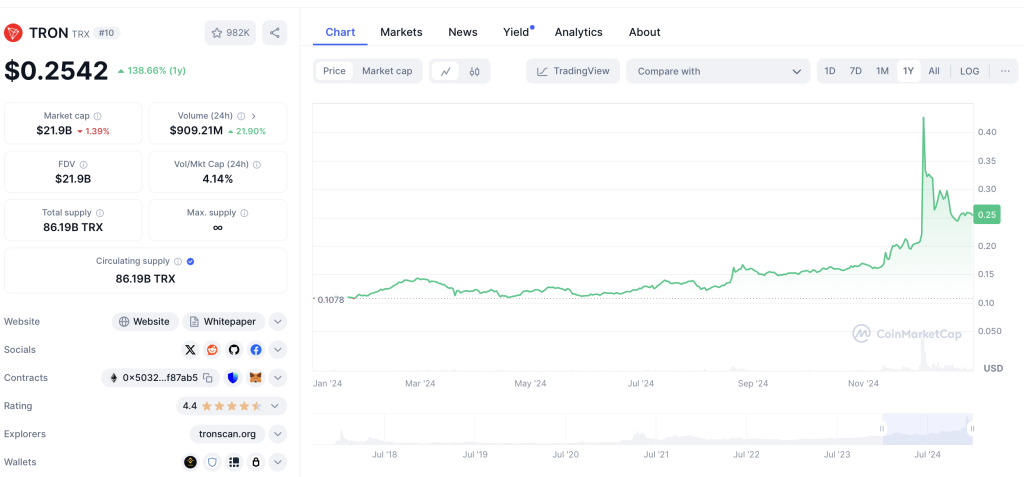Open the Whitepaper link

click(x=224, y=321)
